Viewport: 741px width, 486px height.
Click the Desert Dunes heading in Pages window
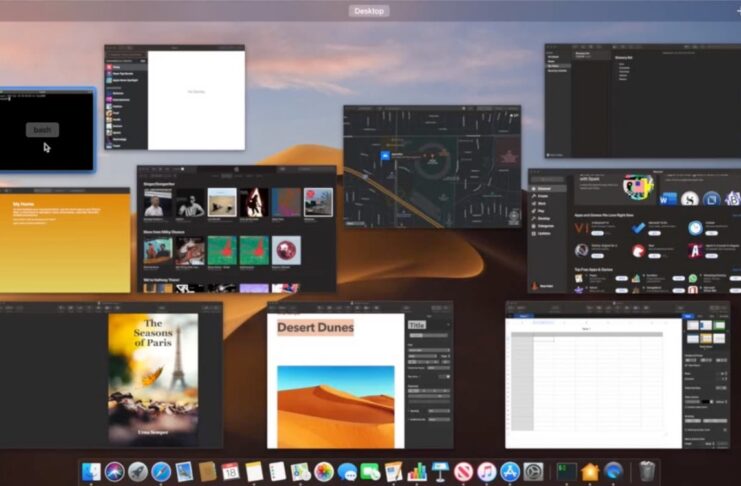click(x=315, y=328)
